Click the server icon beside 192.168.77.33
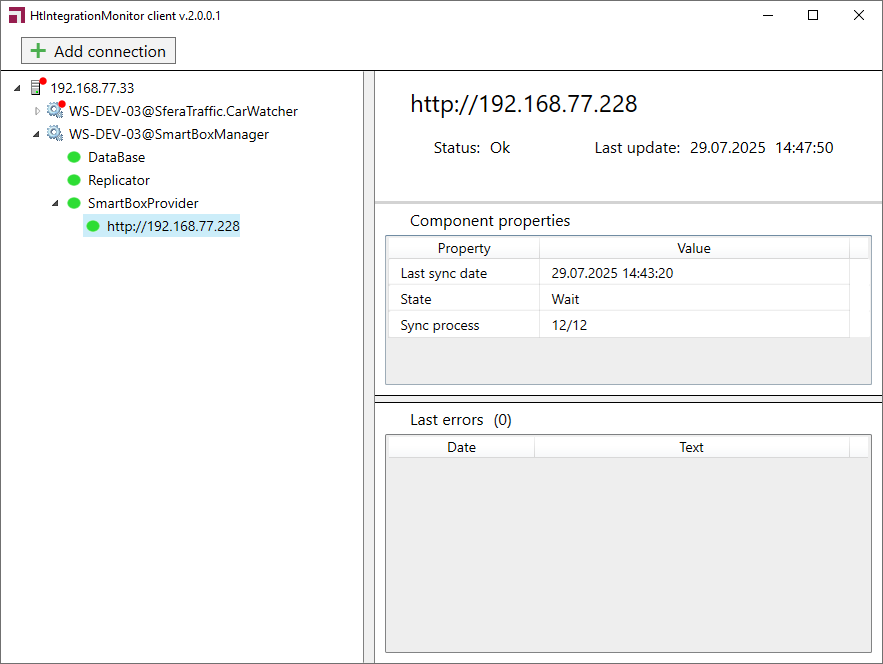The height and width of the screenshot is (664, 883). coord(37,88)
